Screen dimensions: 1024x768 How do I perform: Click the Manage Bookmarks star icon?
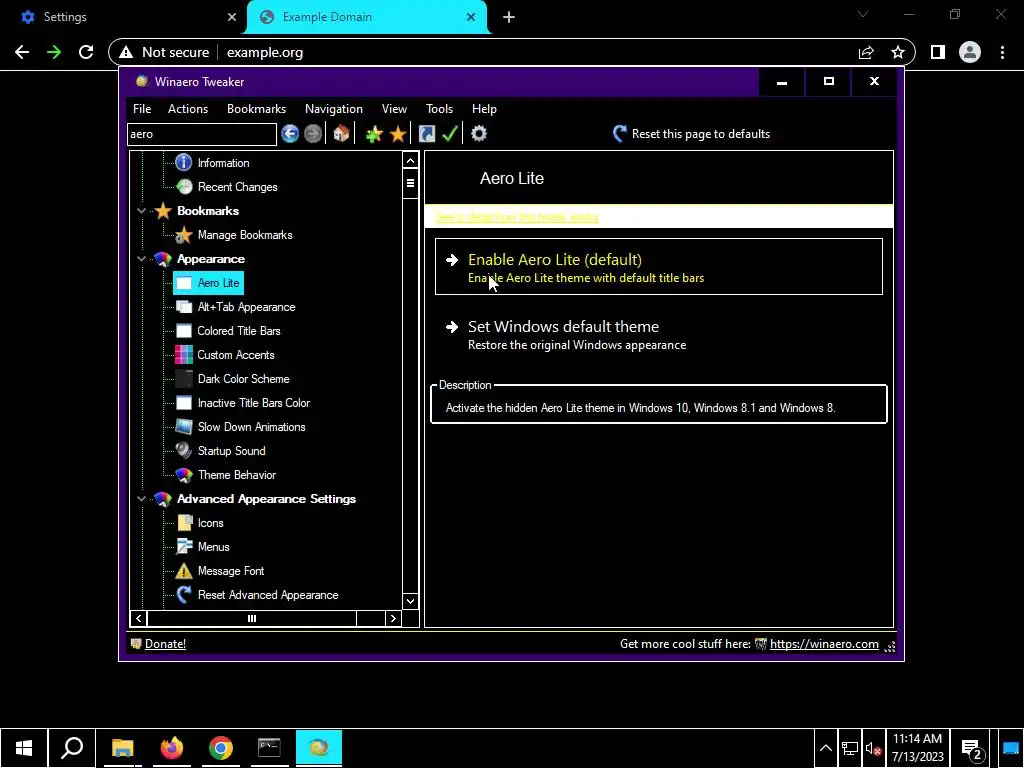tap(184, 235)
